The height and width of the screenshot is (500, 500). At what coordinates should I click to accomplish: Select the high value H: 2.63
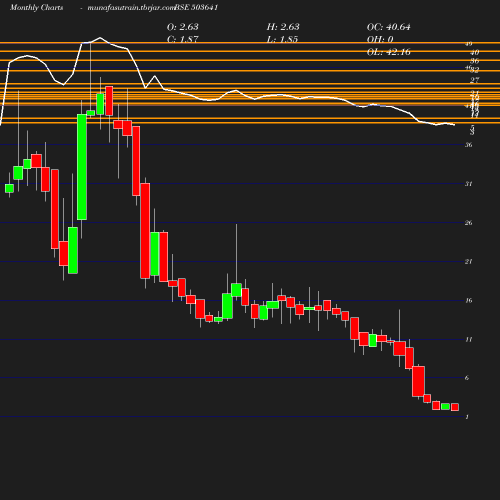[283, 27]
